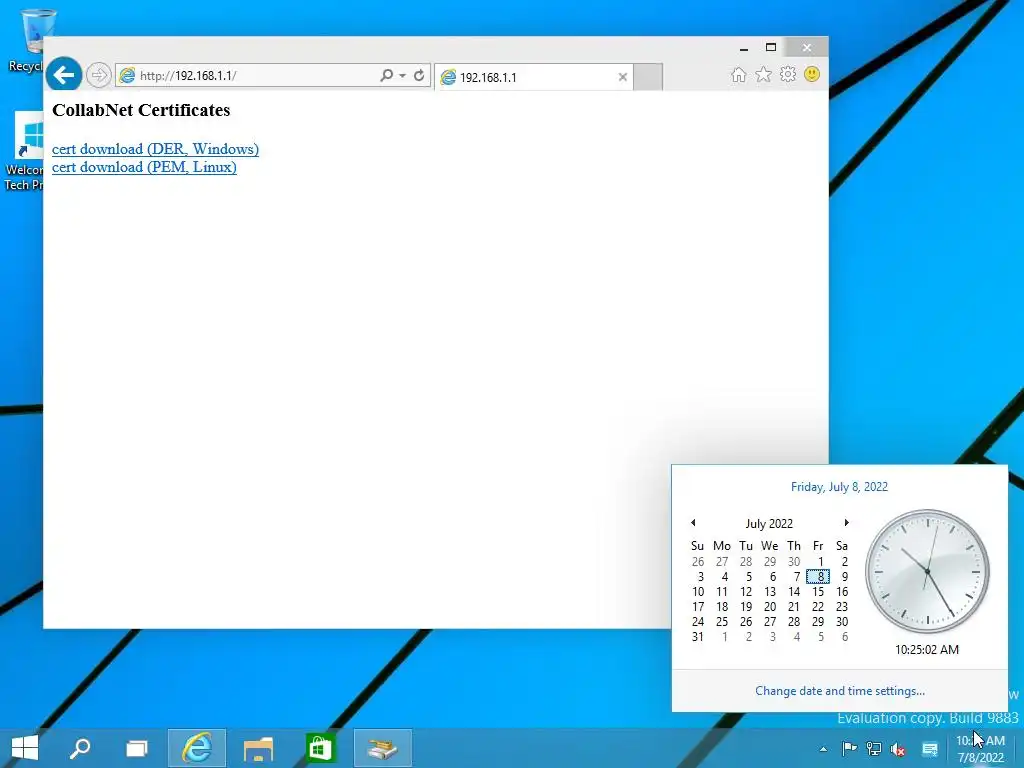
Task: Click the muted volume tray icon
Action: 898,750
